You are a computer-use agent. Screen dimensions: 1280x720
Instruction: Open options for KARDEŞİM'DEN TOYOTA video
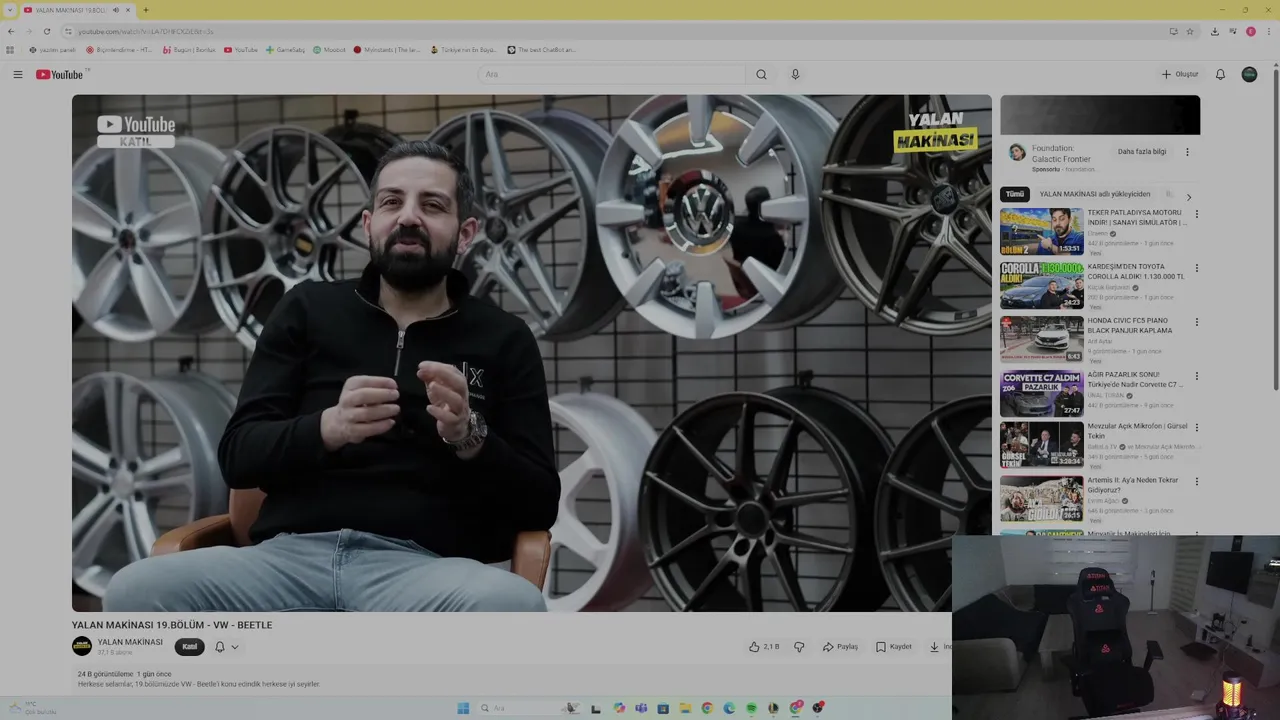click(1196, 268)
